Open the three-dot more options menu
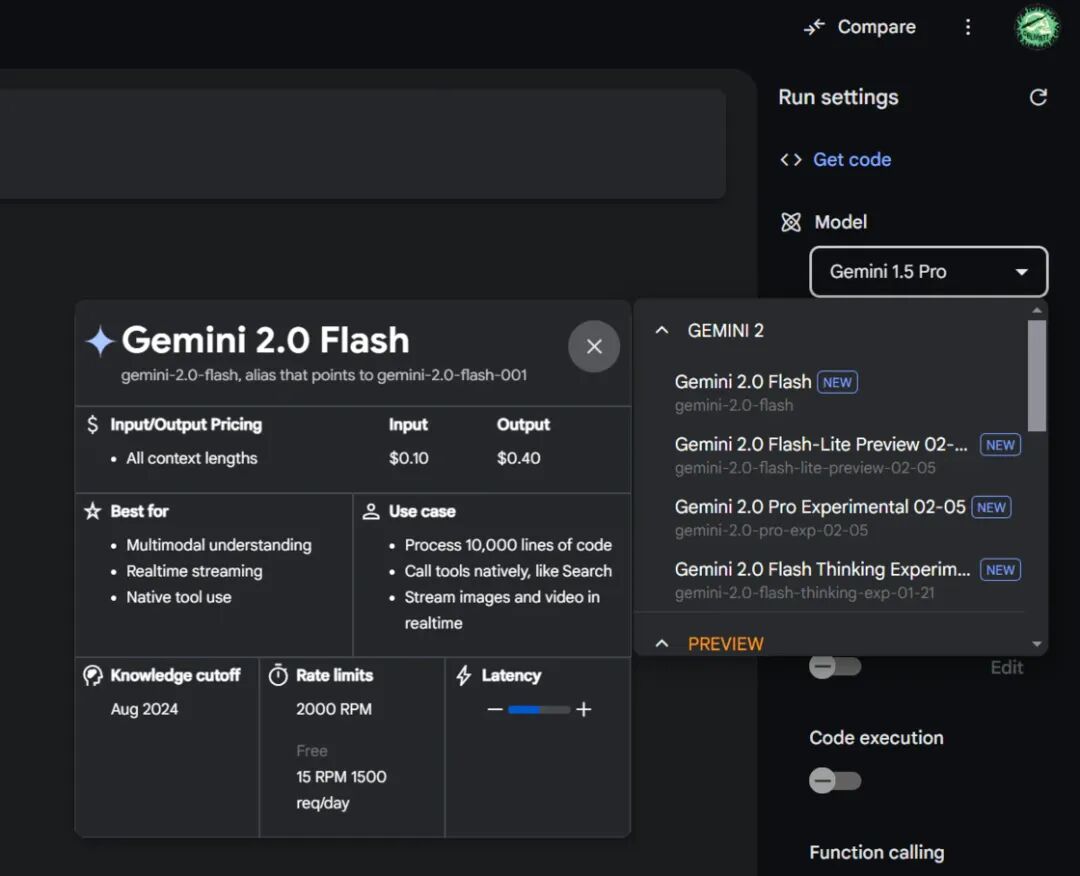This screenshot has width=1080, height=876. tap(968, 27)
